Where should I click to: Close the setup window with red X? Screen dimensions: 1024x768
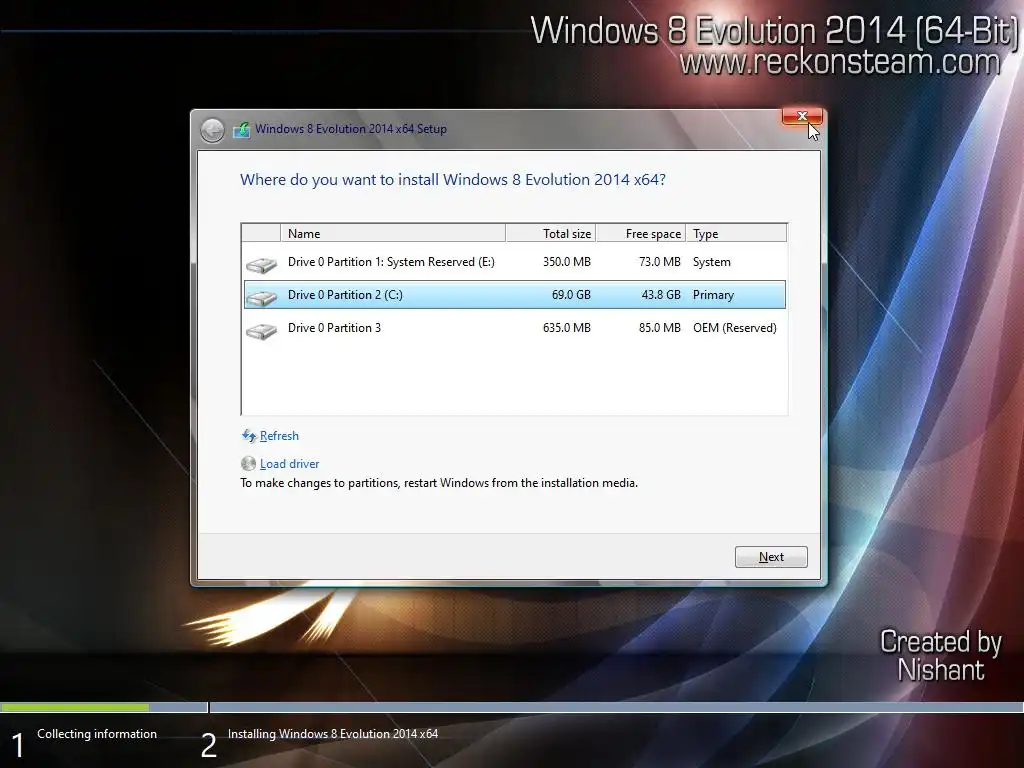tap(802, 116)
